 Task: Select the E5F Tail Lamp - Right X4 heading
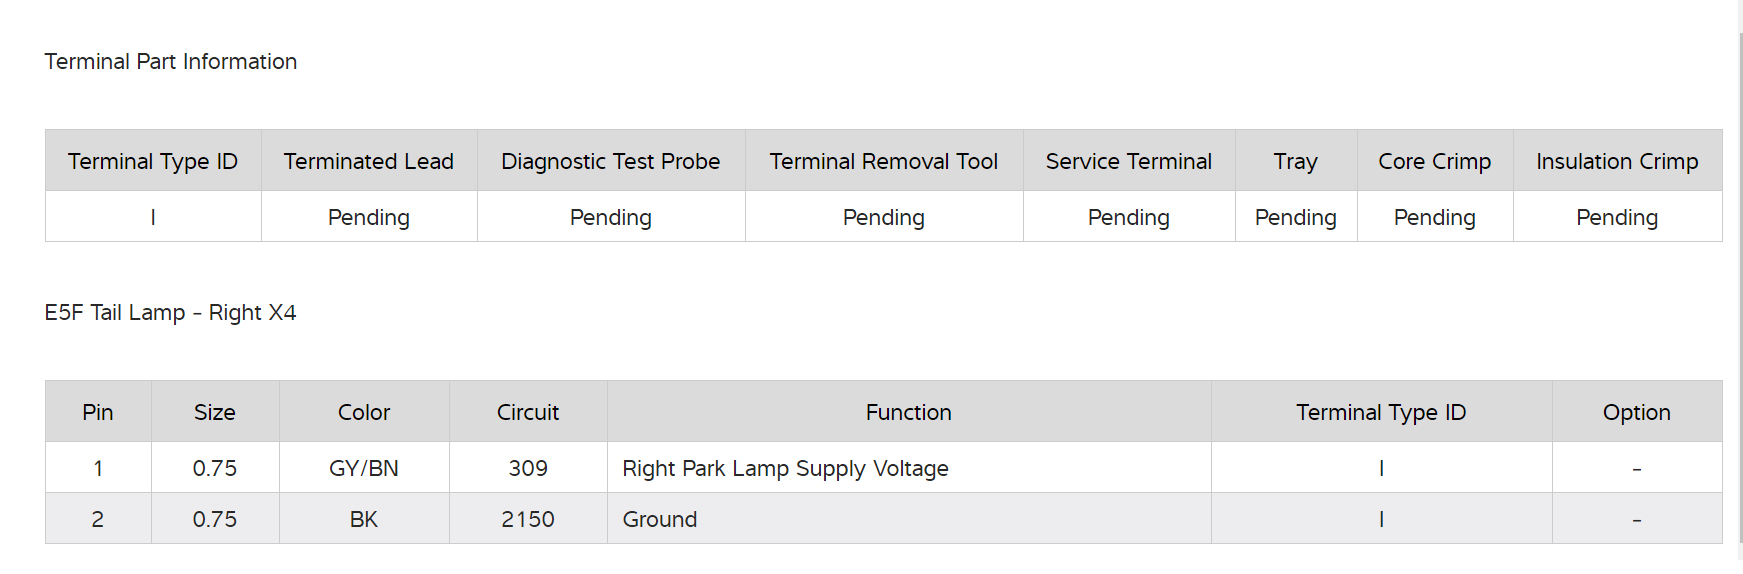171,313
